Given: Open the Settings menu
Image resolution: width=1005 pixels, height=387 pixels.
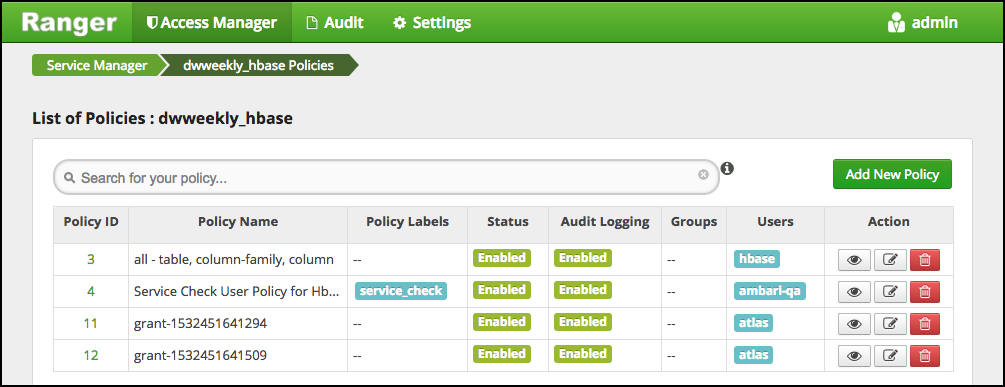Looking at the screenshot, I should coord(432,23).
